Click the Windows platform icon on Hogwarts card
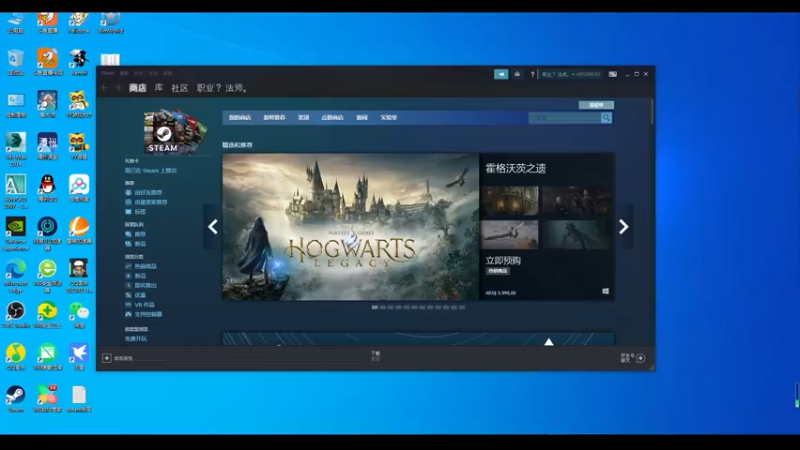 point(606,291)
